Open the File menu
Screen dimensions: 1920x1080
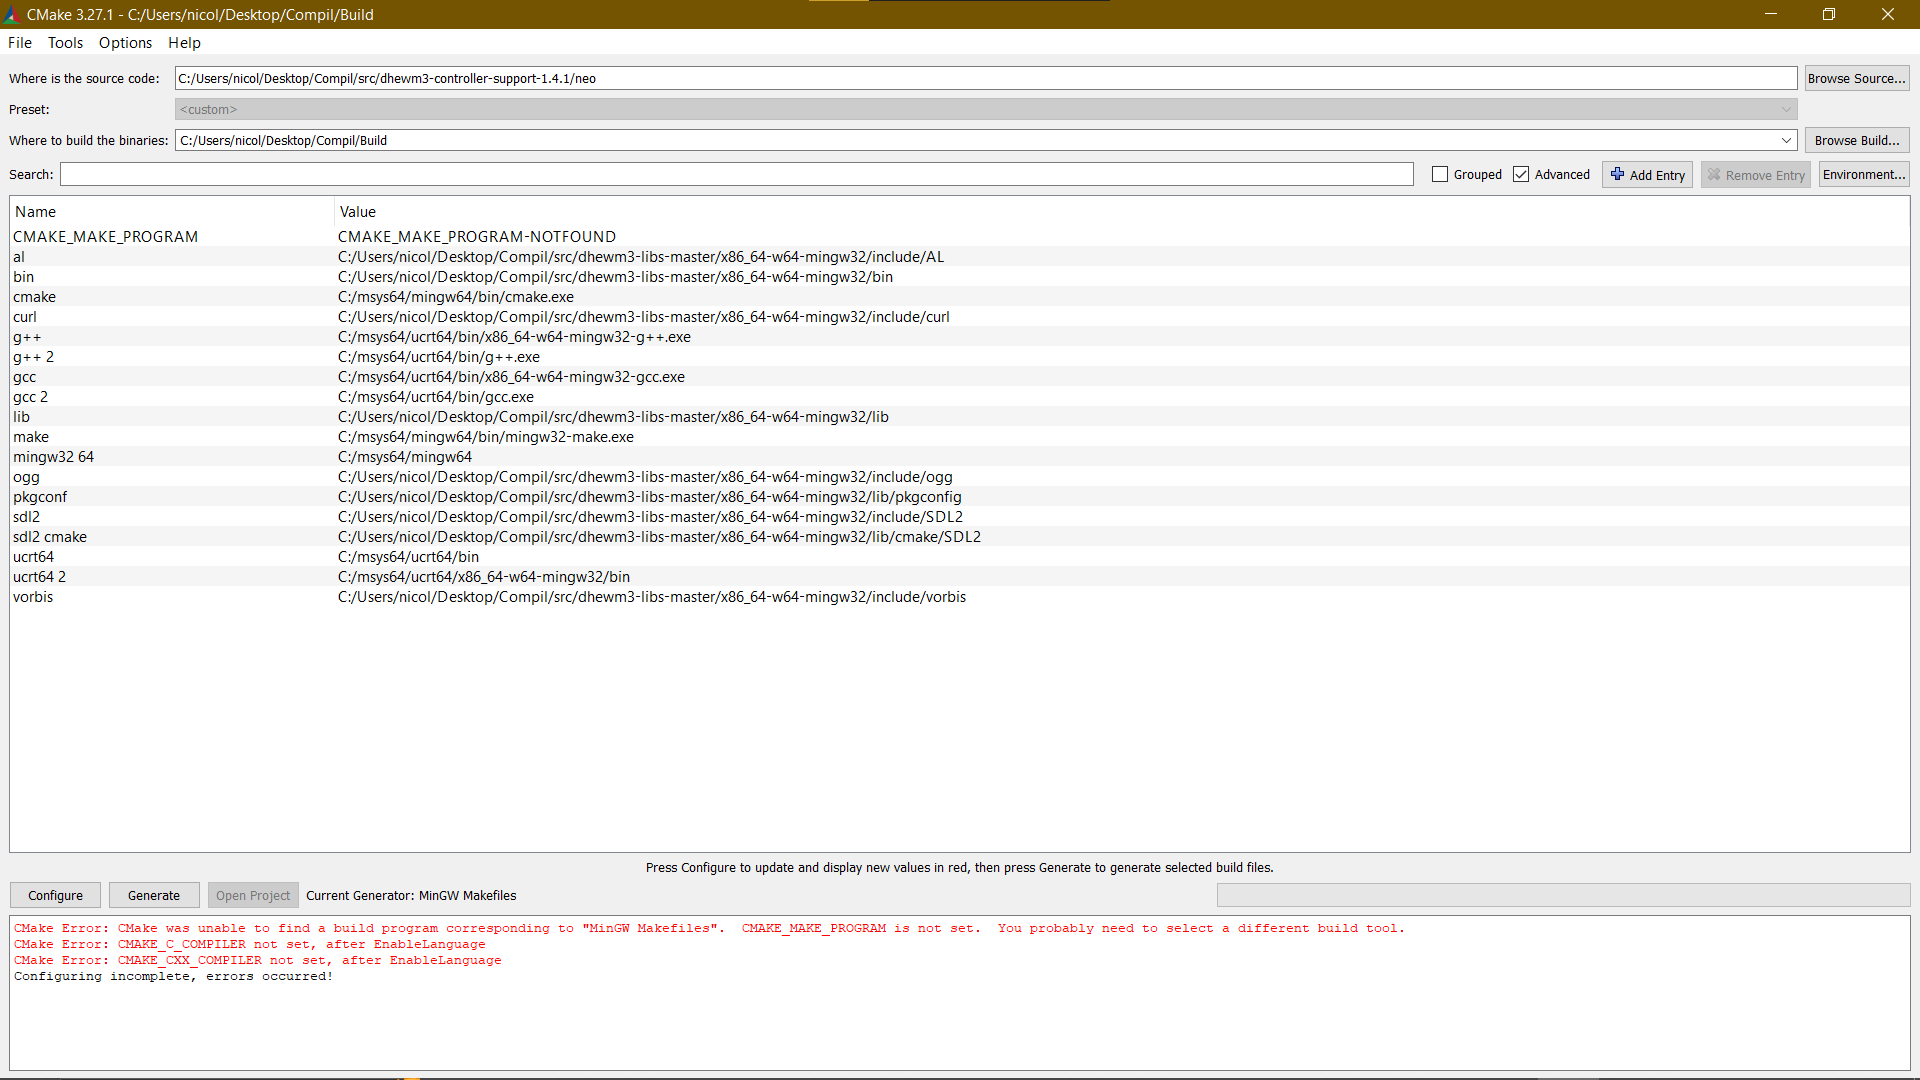click(20, 43)
